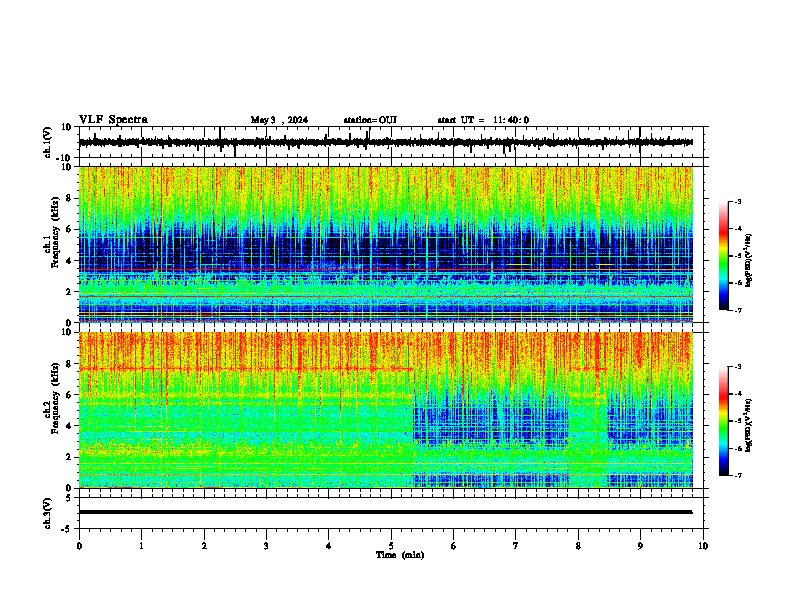Click the time axis tick label "4"
This screenshot has height=612, width=792.
[329, 546]
